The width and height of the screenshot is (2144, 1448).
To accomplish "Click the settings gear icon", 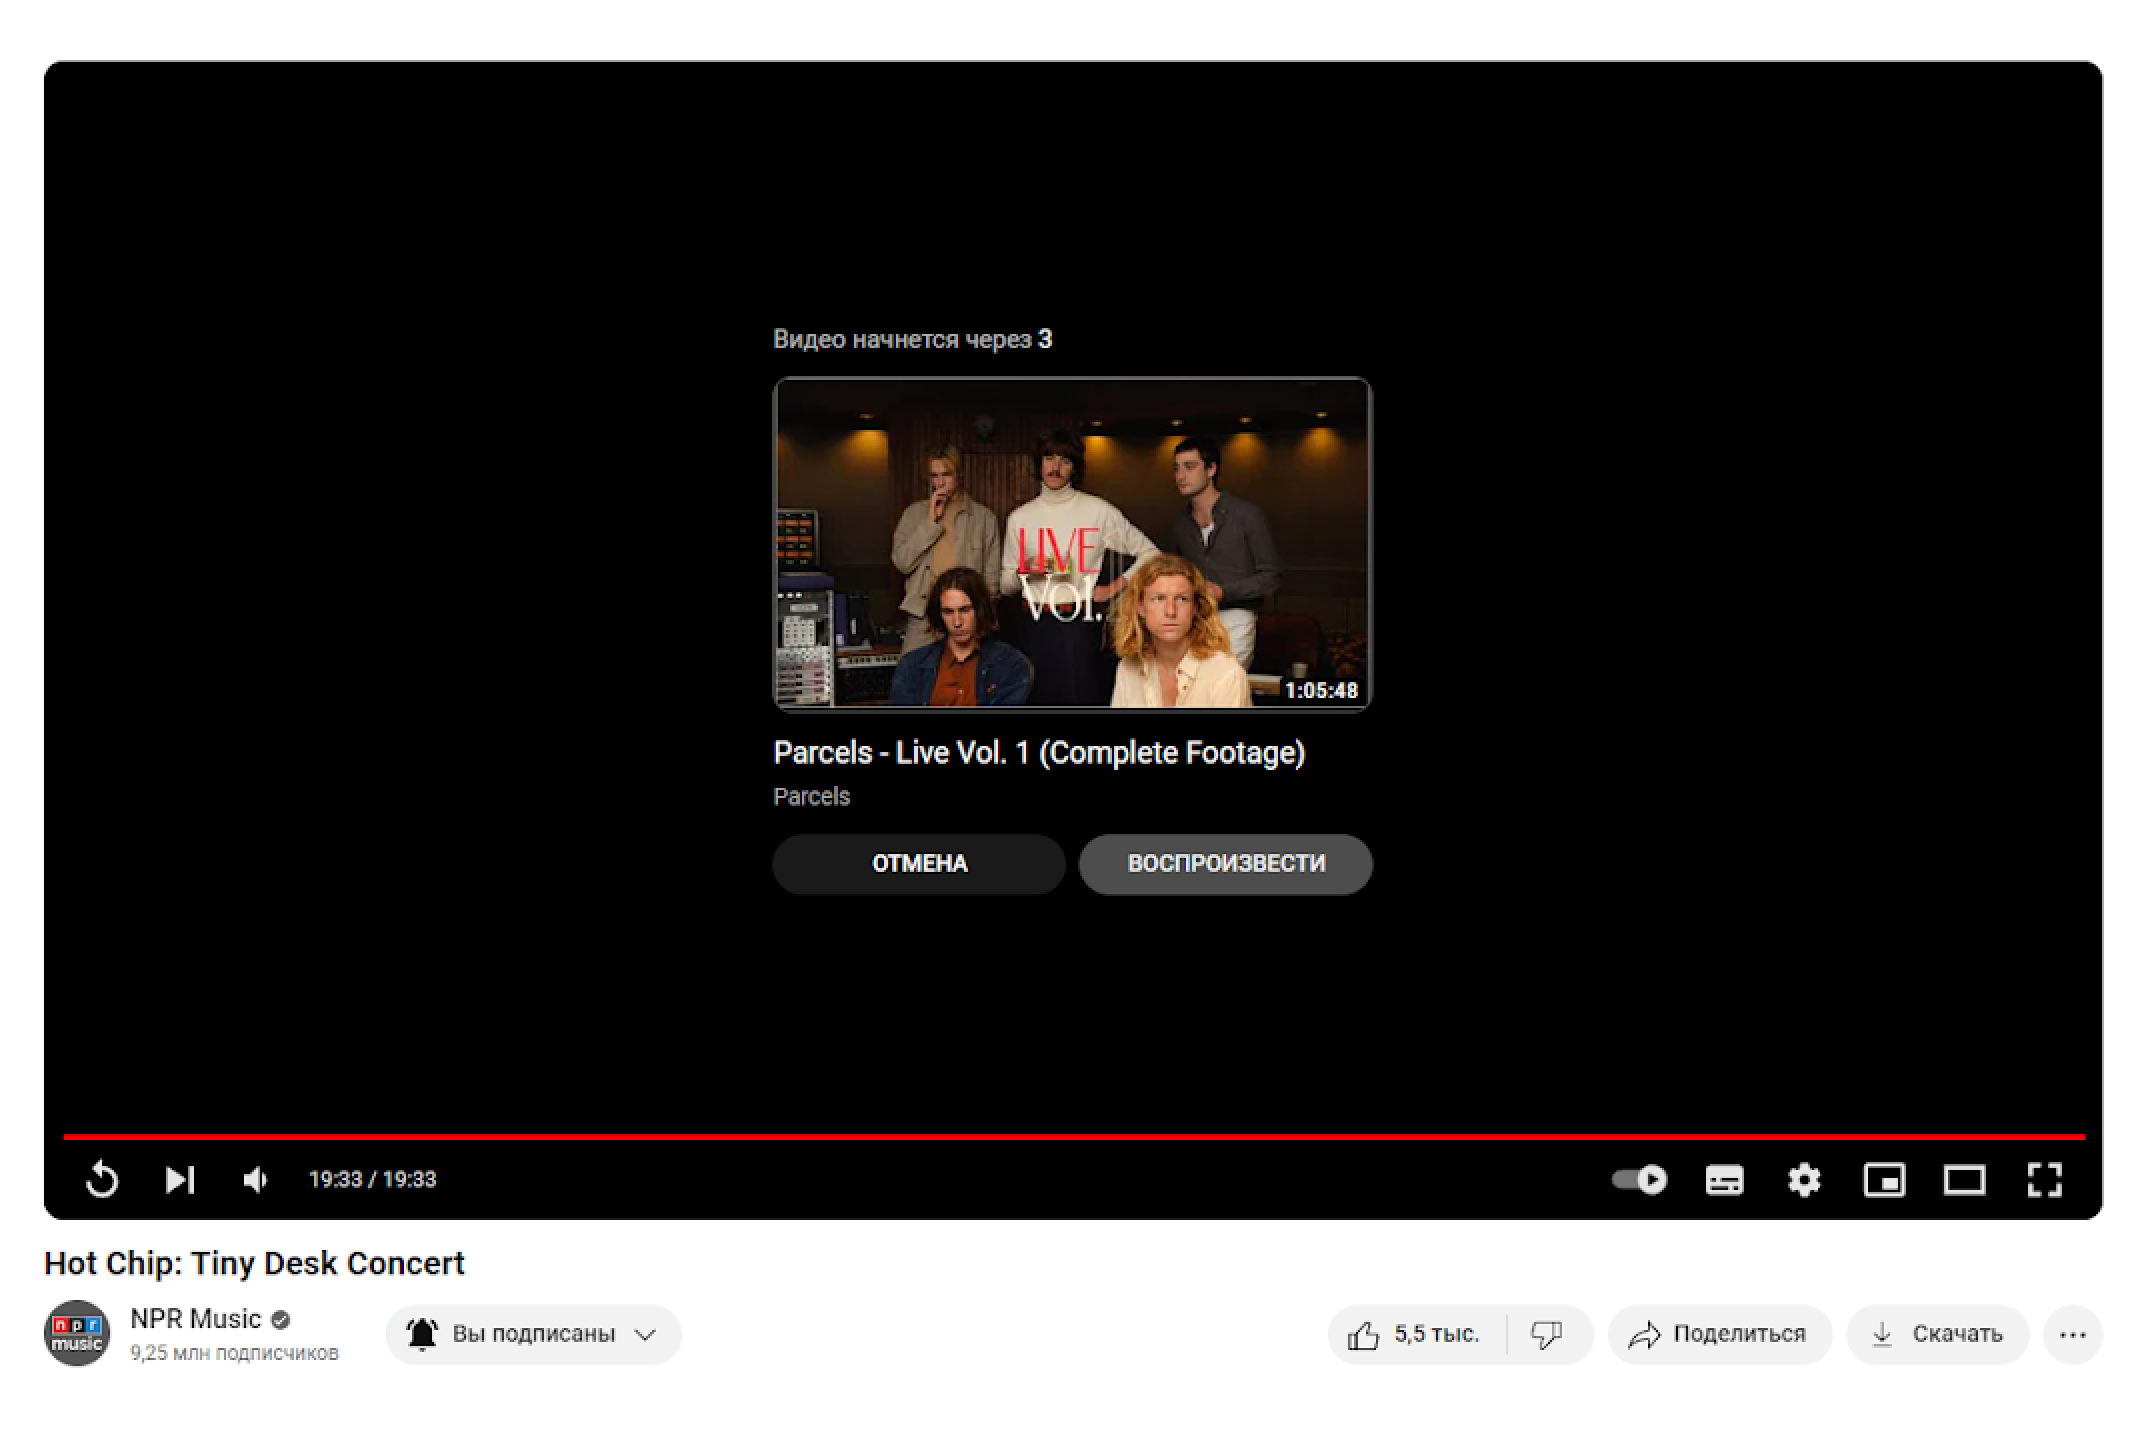I will click(x=1806, y=1180).
